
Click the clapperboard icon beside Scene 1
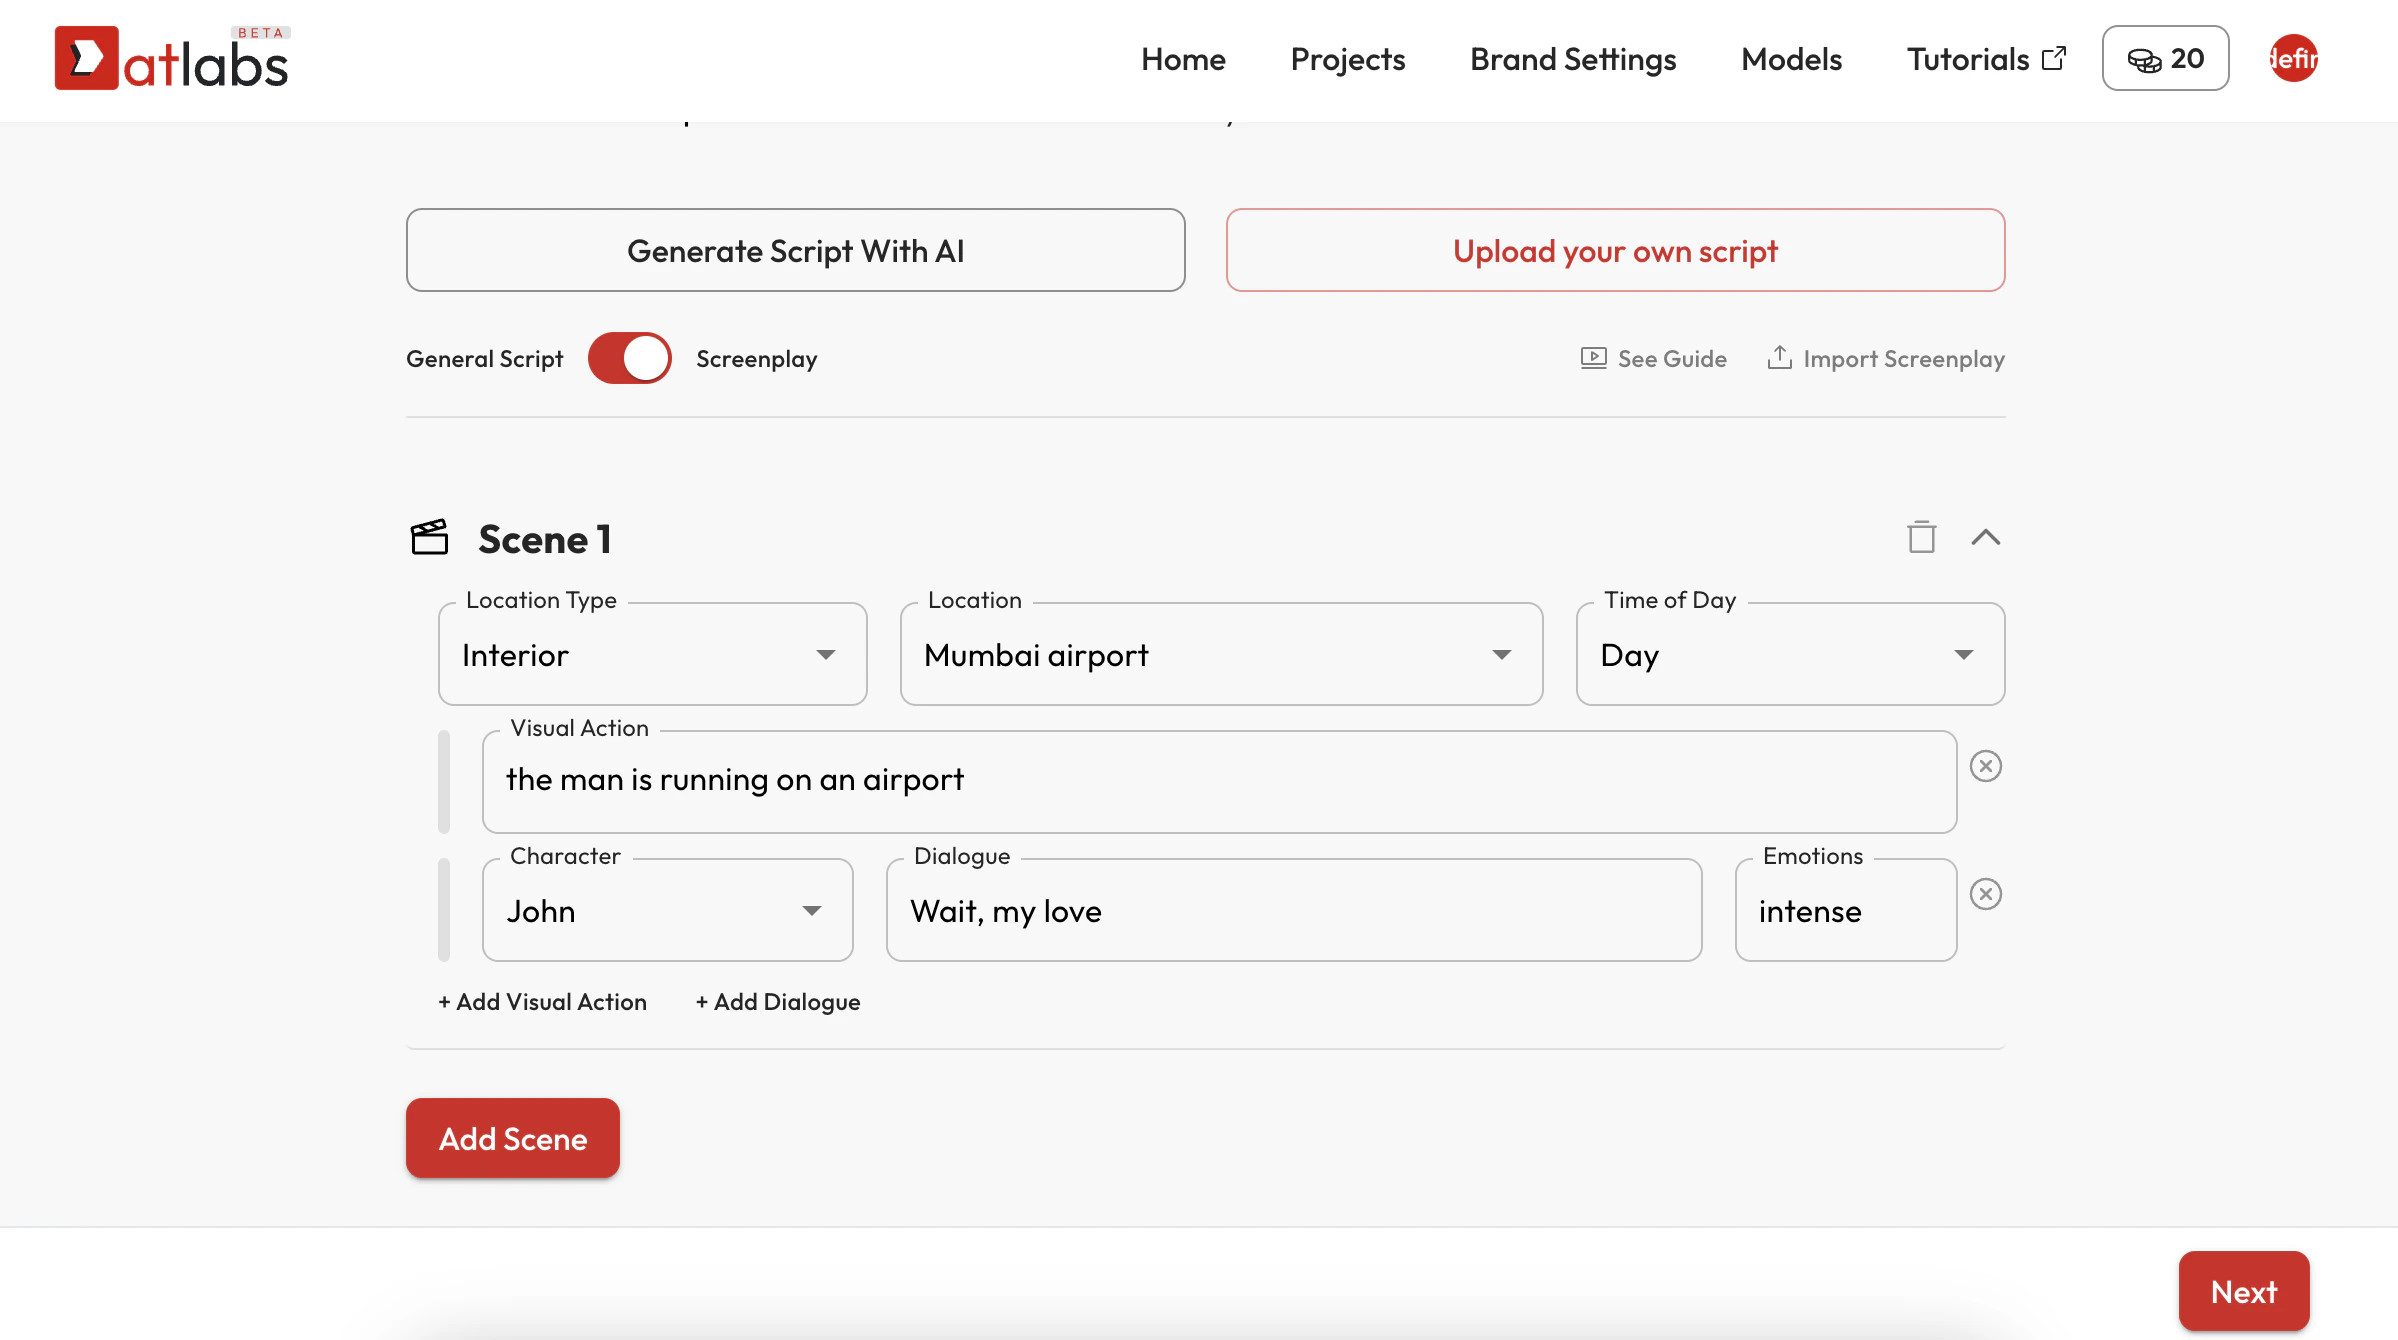pos(430,537)
